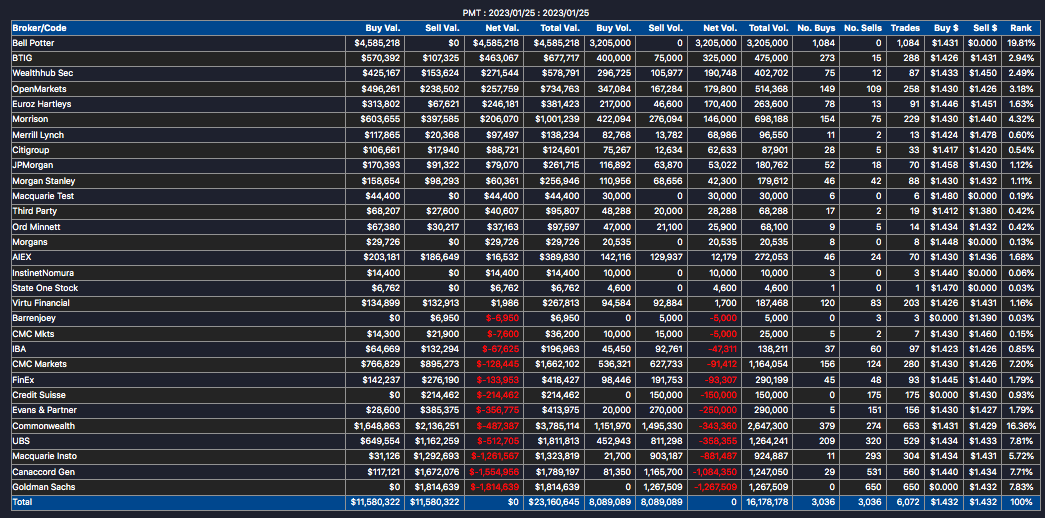
Task: Click the Sell $ column header
Action: (x=985, y=28)
